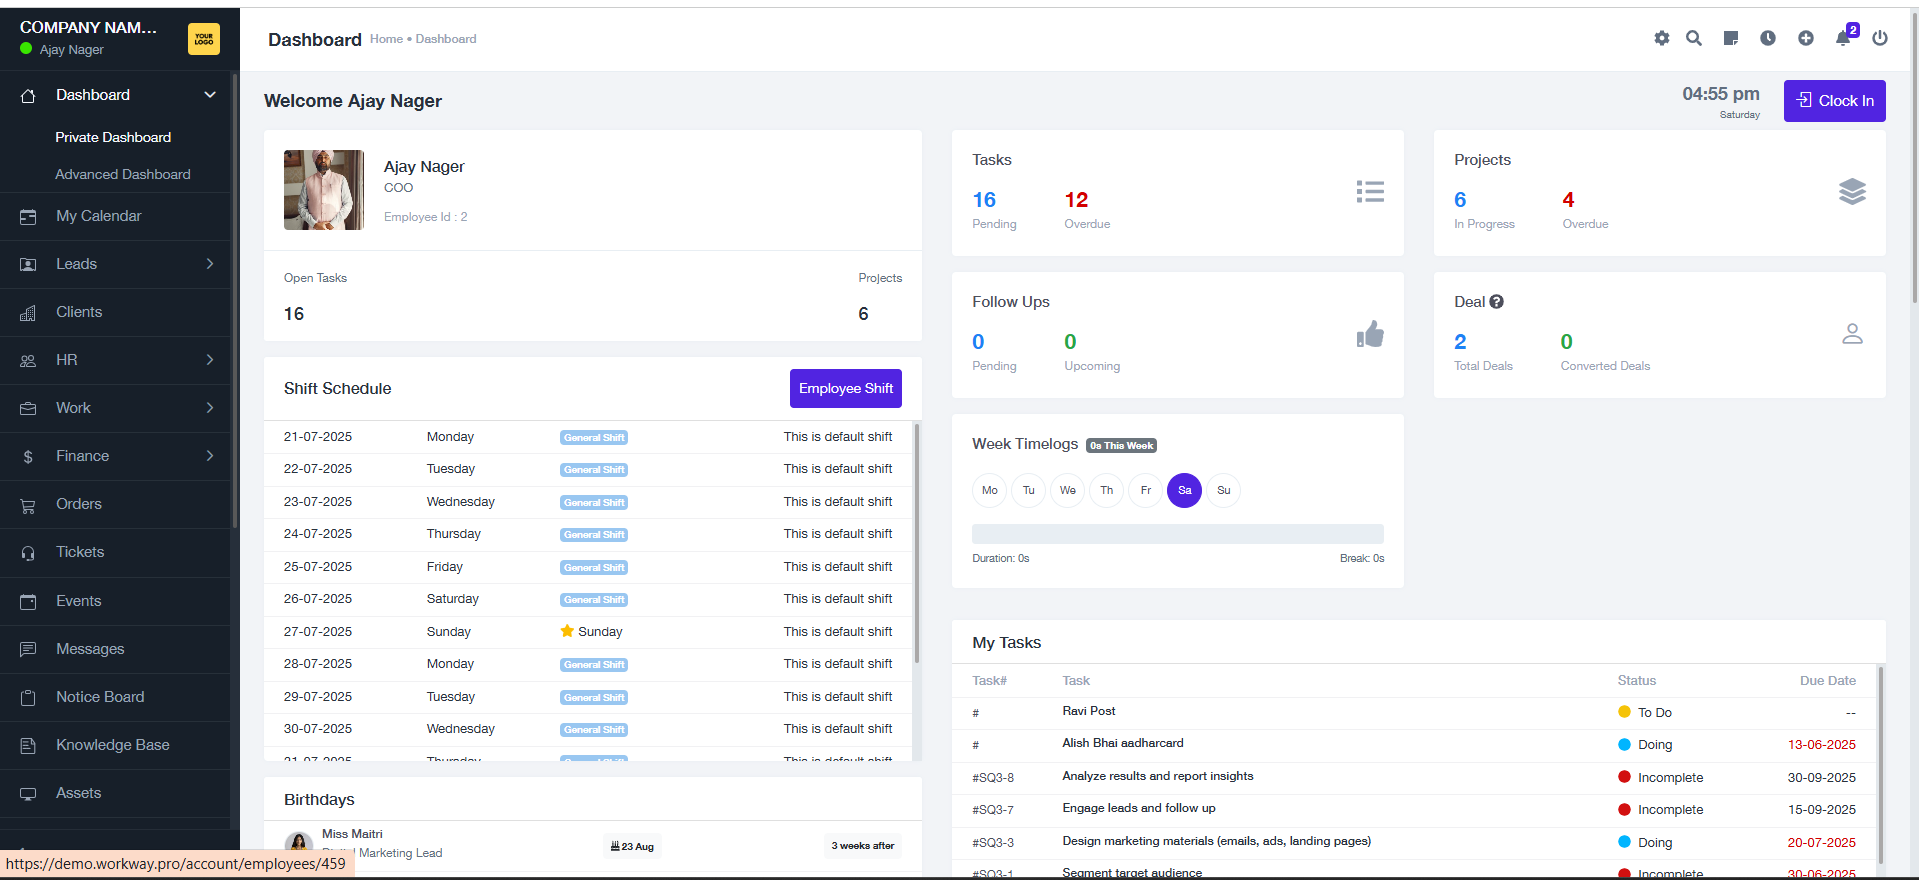Click the Week Timelogs duration progress bar
1919x880 pixels.
coord(1178,534)
